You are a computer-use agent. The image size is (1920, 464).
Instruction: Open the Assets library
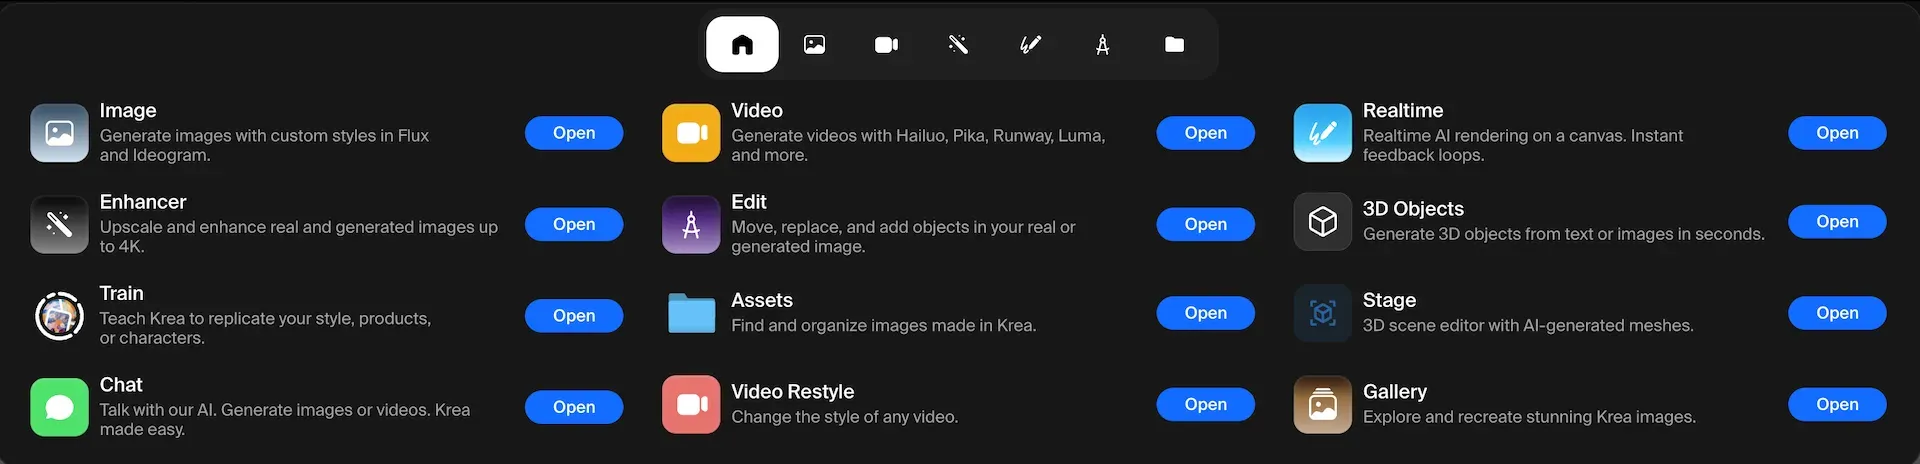coord(1205,313)
